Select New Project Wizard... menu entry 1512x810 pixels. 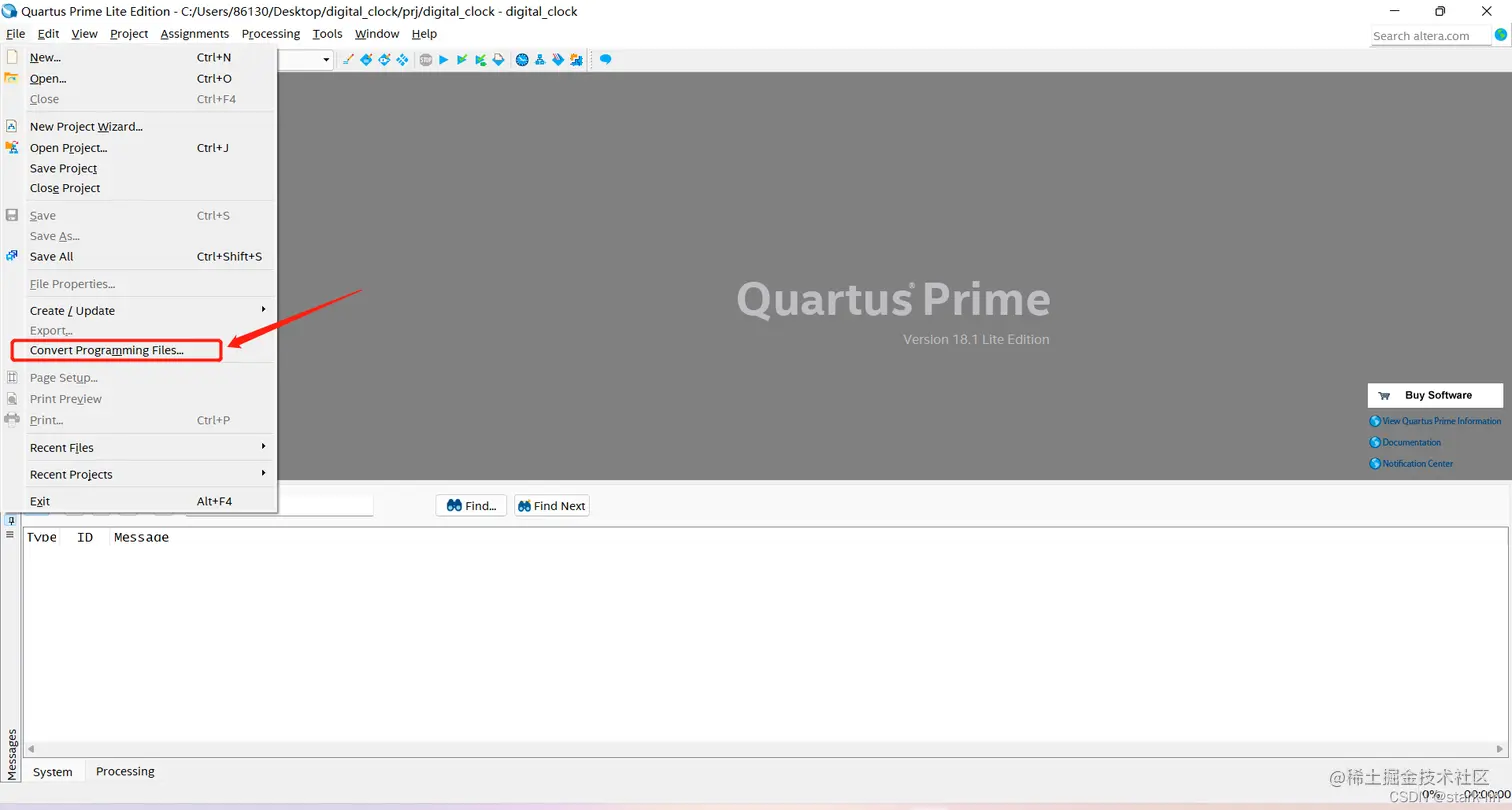click(x=150, y=127)
